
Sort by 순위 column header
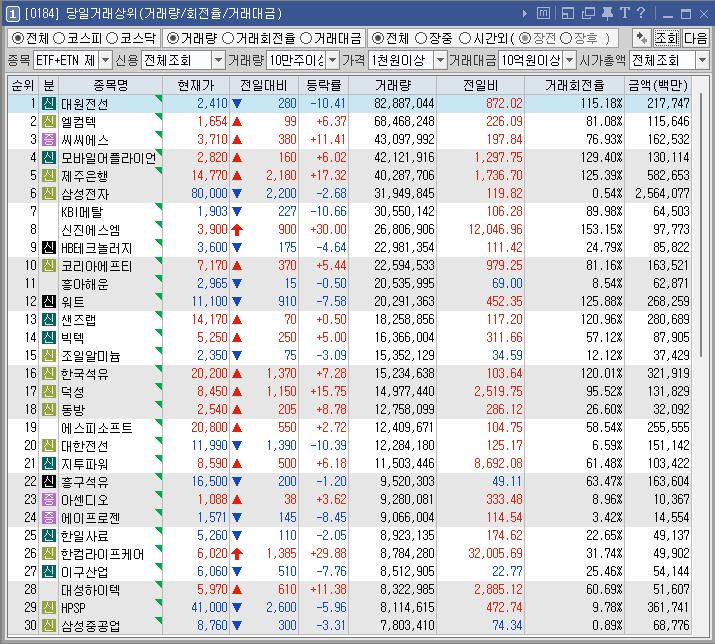pyautogui.click(x=23, y=86)
